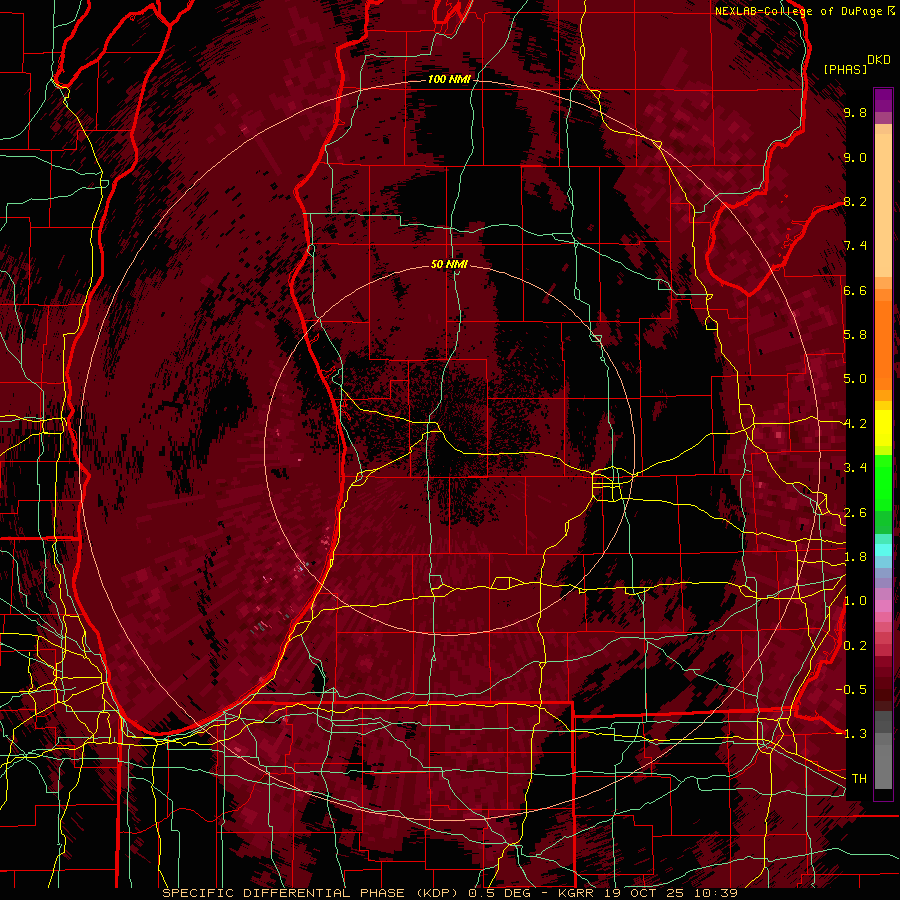Click the 1.0 scale value
Image resolution: width=900 pixels, height=900 pixels.
pyautogui.click(x=855, y=601)
